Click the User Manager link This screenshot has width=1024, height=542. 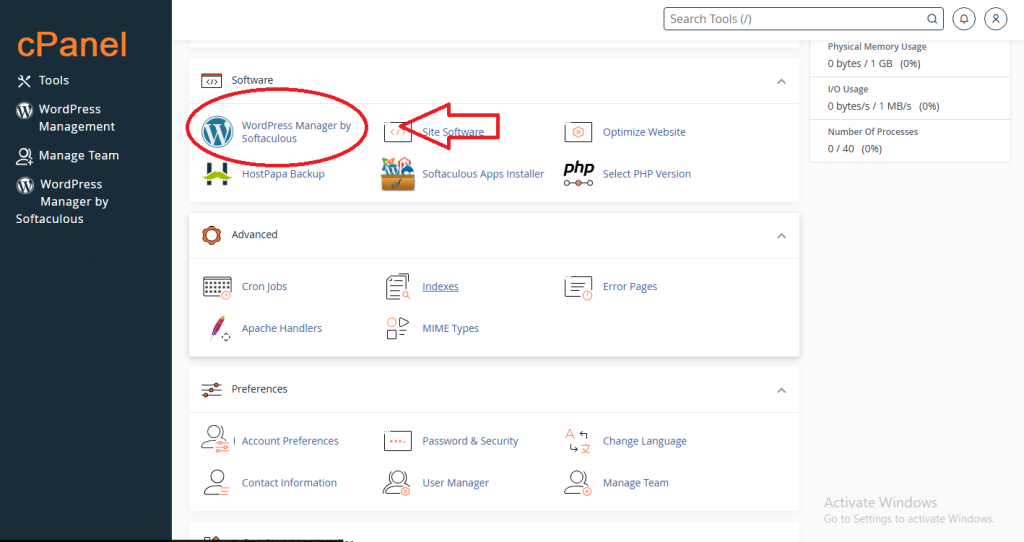[x=456, y=483]
